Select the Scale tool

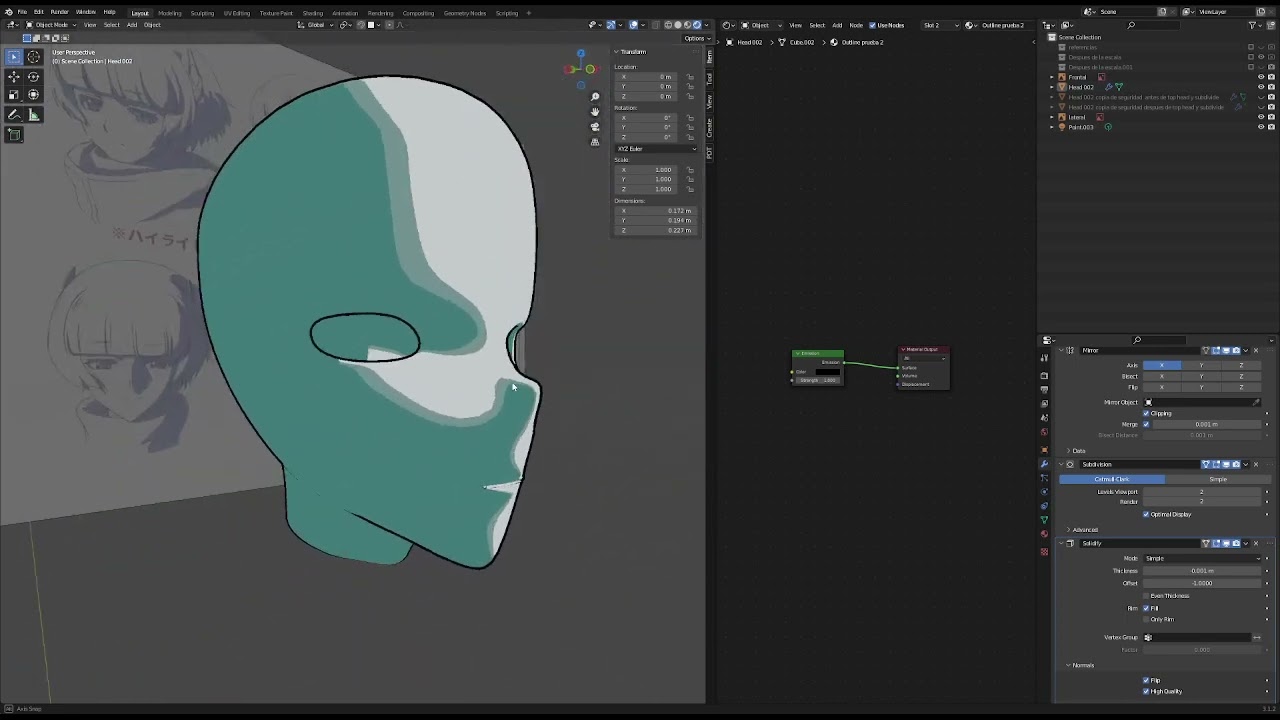point(14,95)
